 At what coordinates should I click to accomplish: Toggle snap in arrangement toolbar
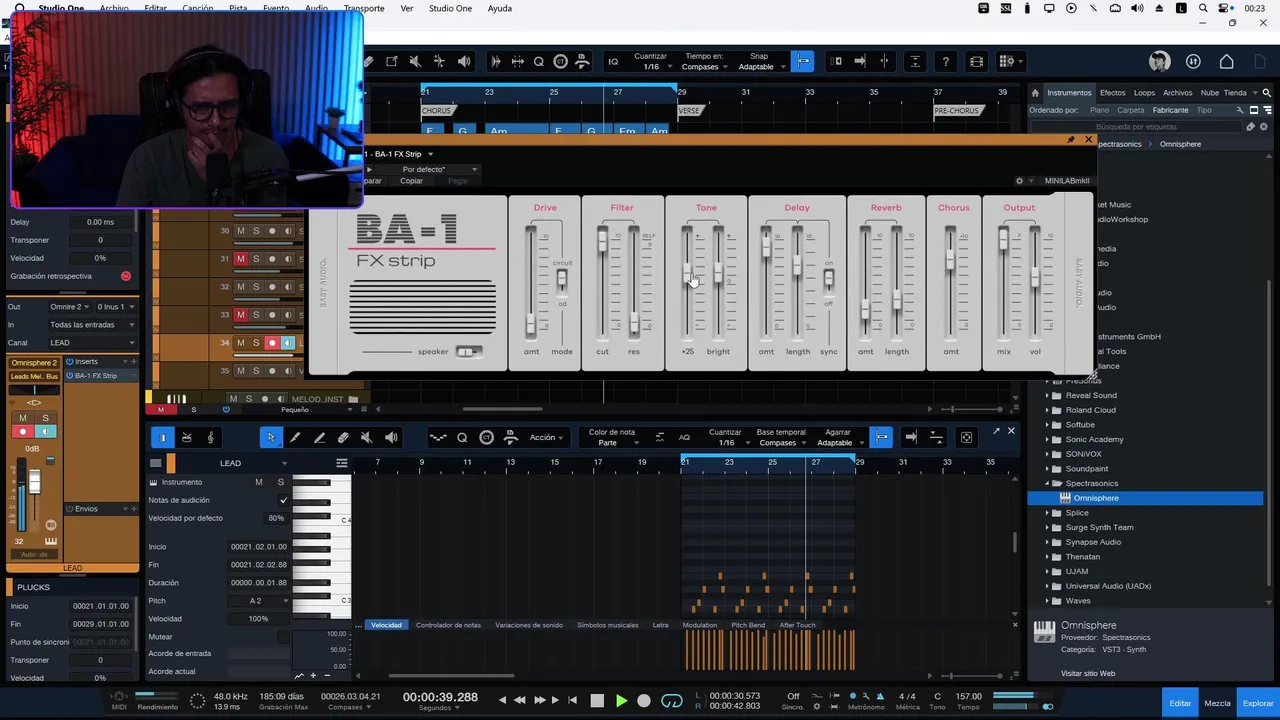point(803,61)
